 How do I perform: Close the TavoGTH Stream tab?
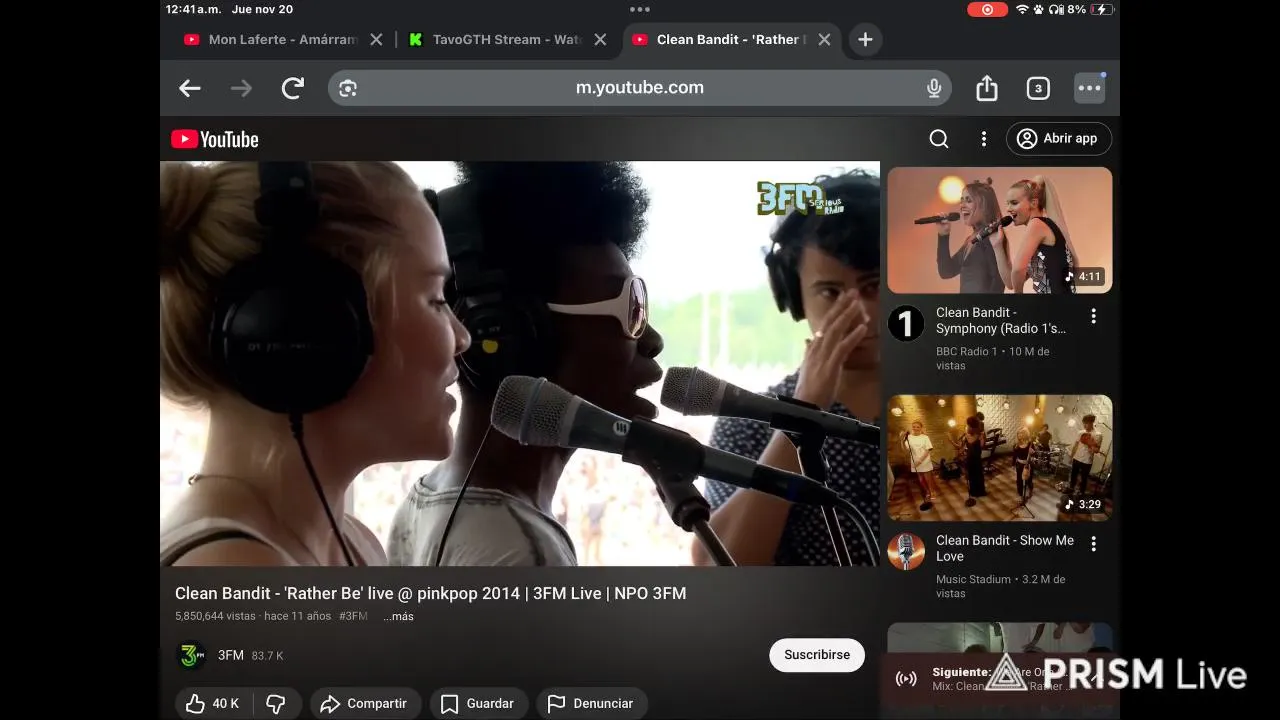click(x=600, y=39)
